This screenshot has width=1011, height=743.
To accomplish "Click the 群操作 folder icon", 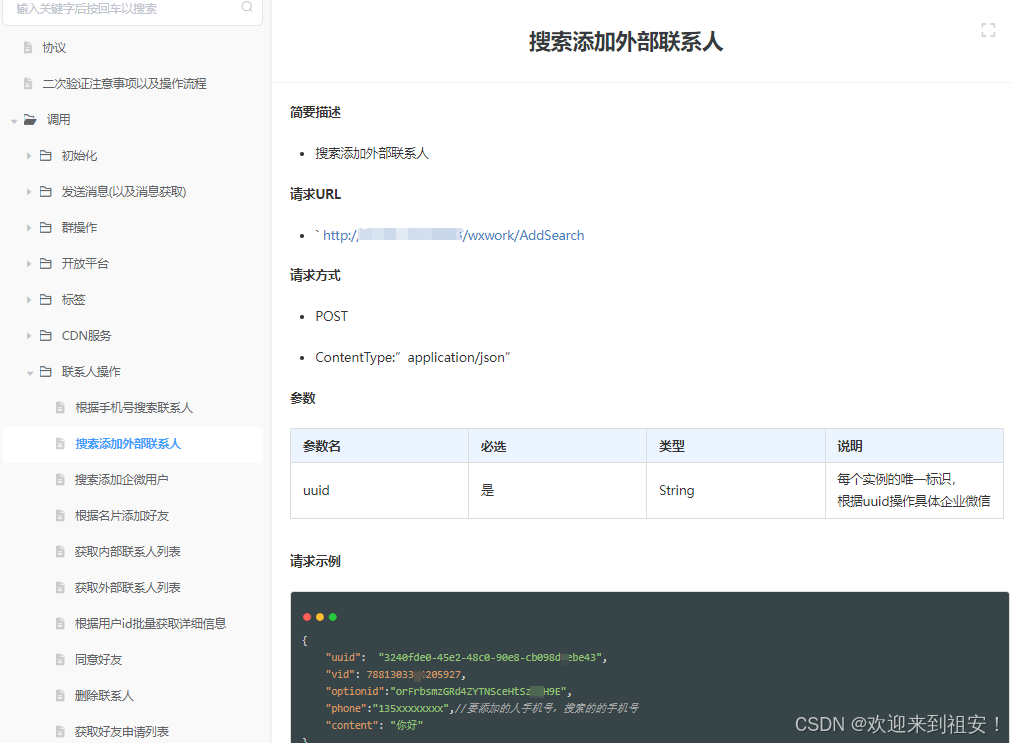I will 46,228.
